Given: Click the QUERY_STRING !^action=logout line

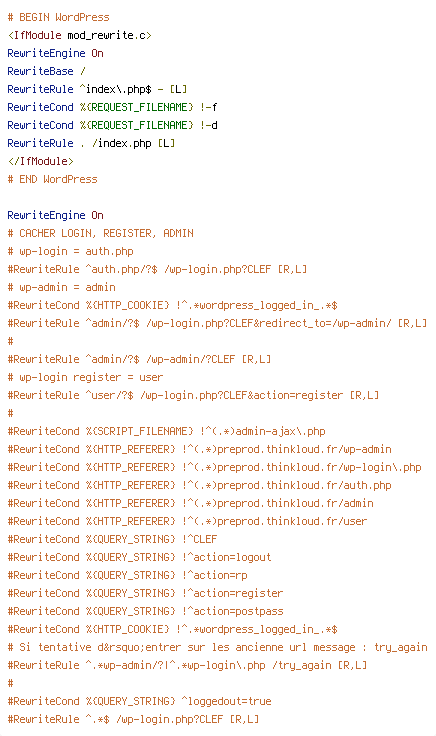Looking at the screenshot, I should 139,557.
